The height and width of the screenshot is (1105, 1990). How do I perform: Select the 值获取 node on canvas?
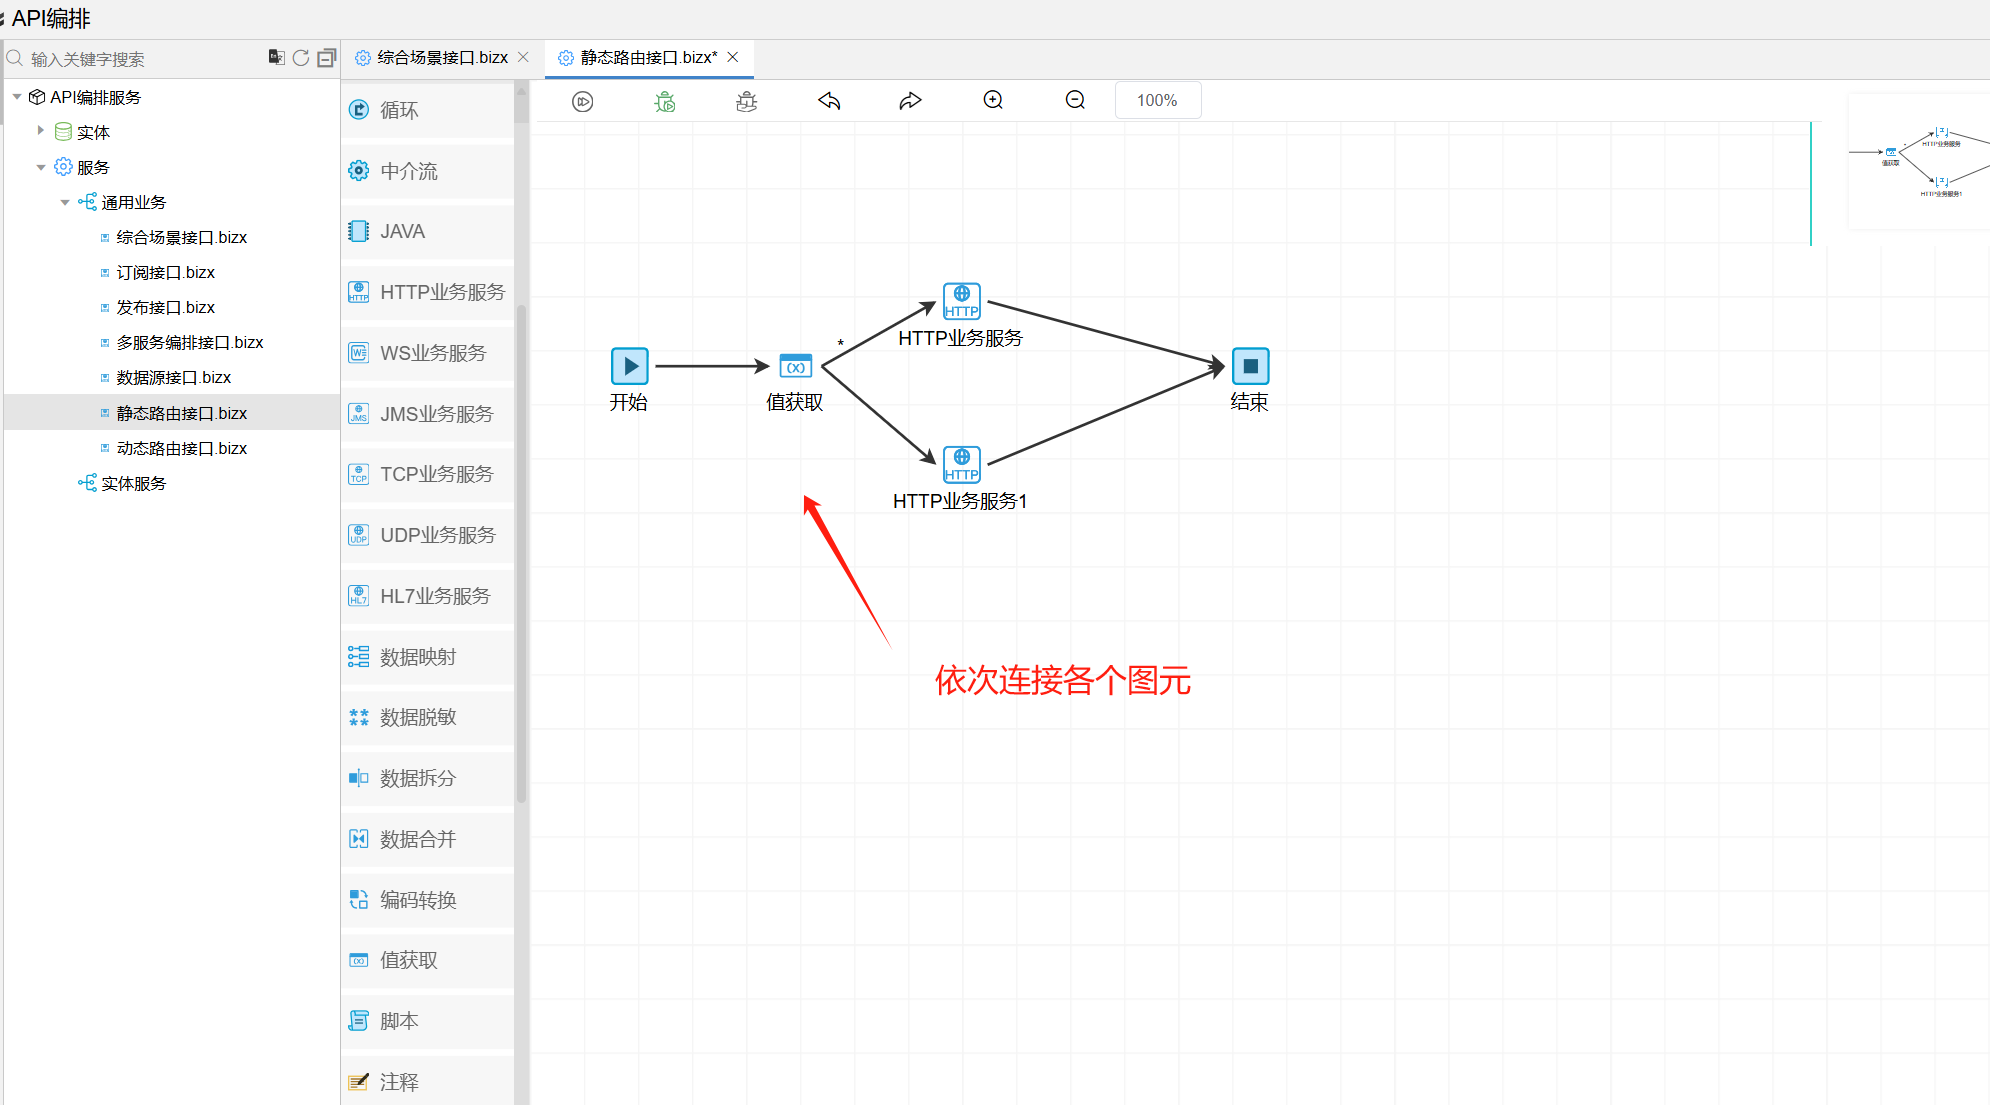pyautogui.click(x=795, y=367)
